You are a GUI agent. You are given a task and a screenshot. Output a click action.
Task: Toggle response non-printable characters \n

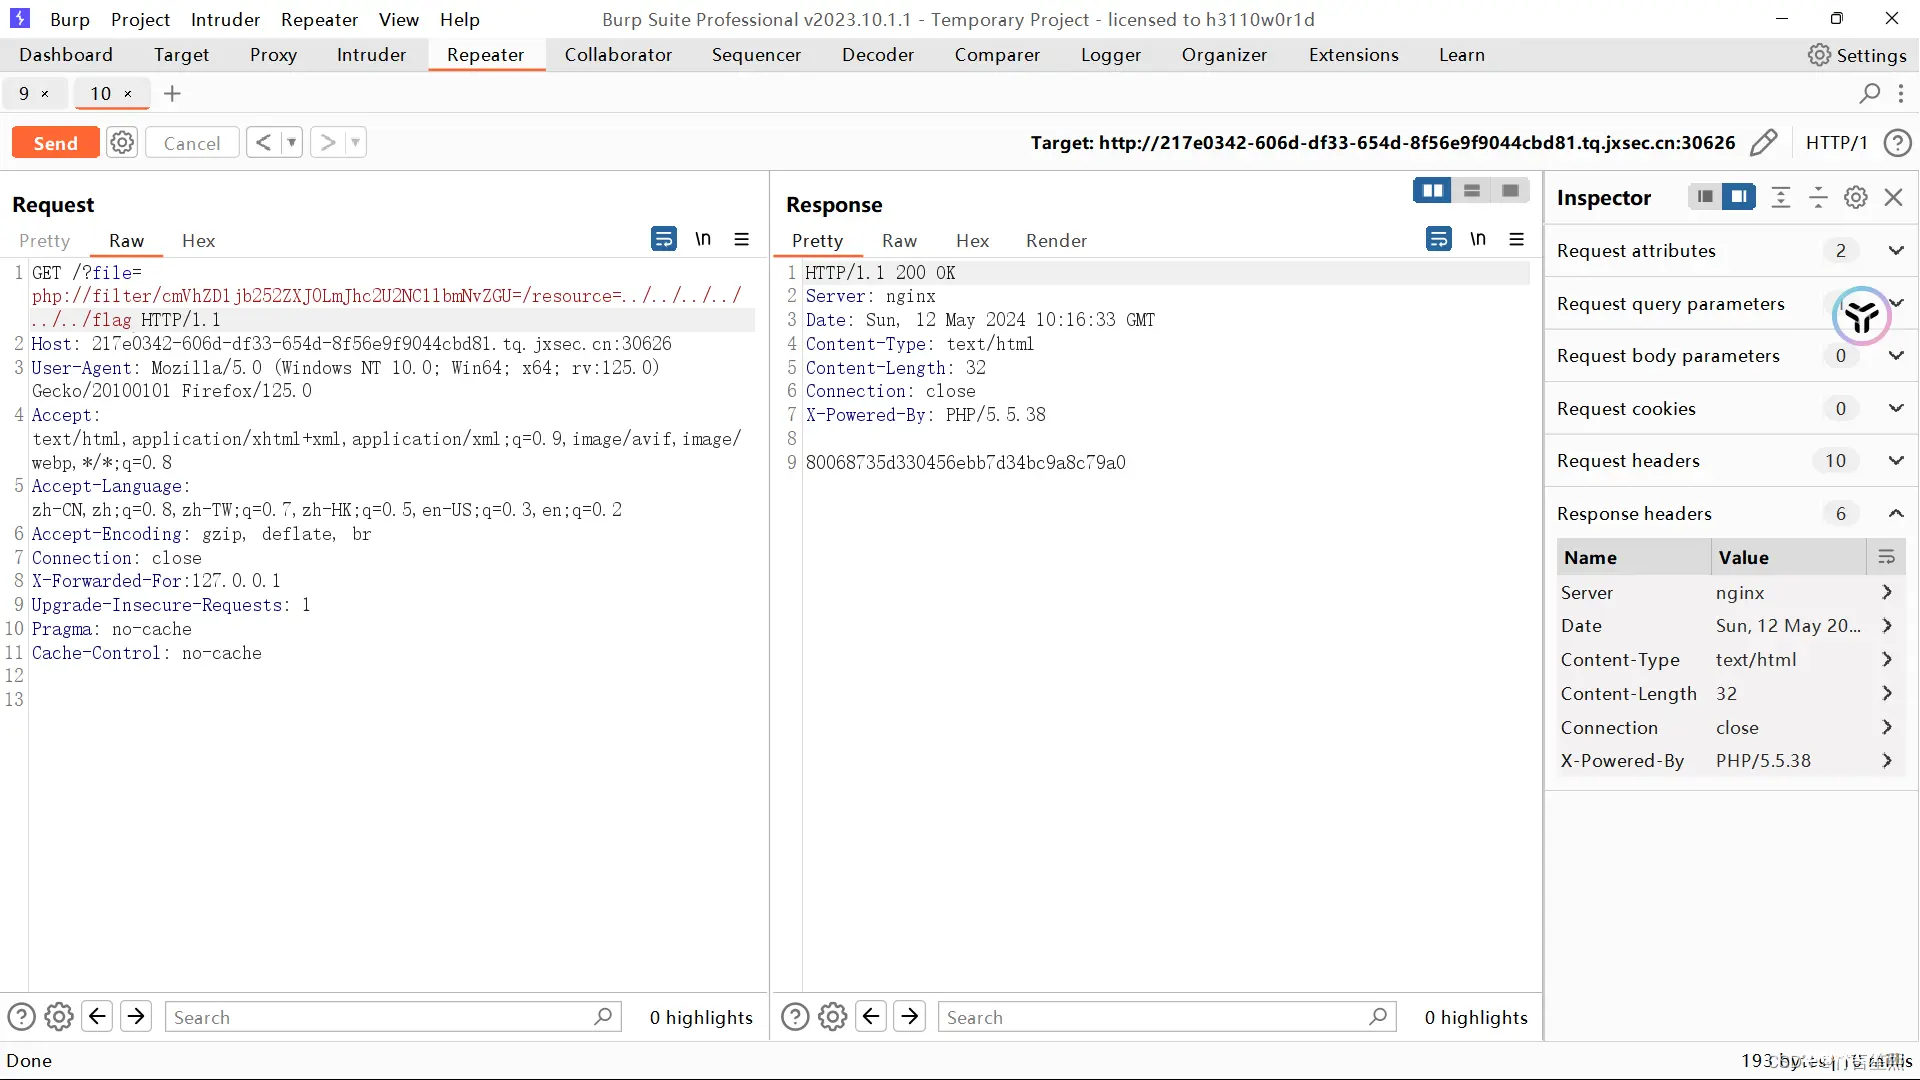tap(1478, 239)
